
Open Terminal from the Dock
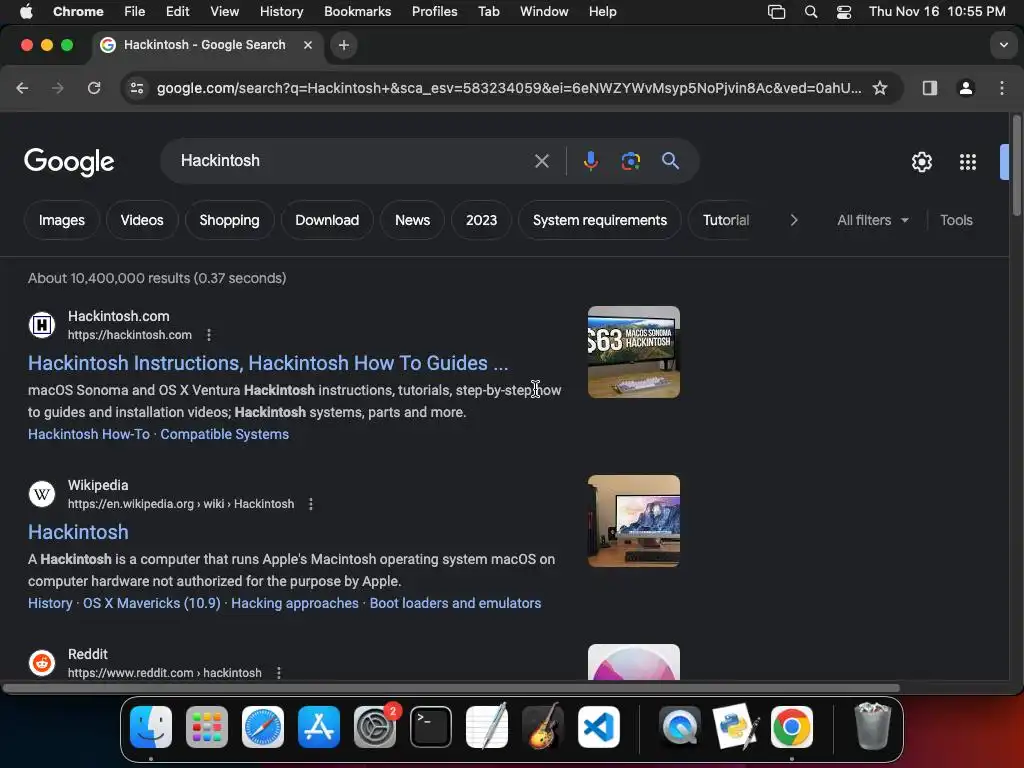[x=431, y=727]
